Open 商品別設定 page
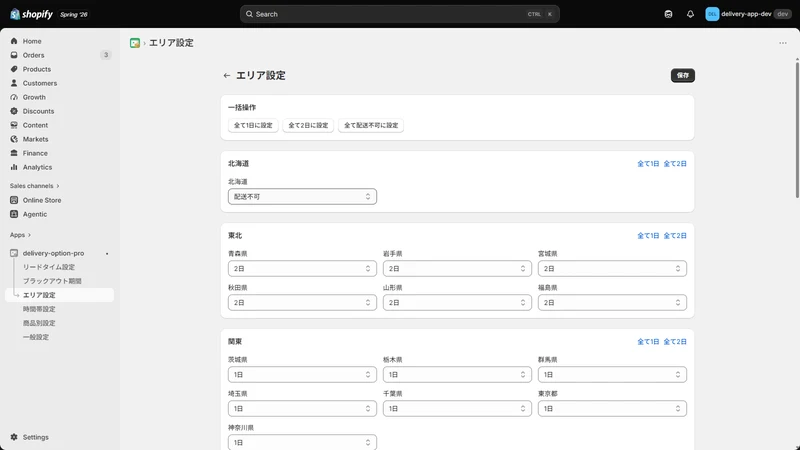The width and height of the screenshot is (800, 450). 39,323
